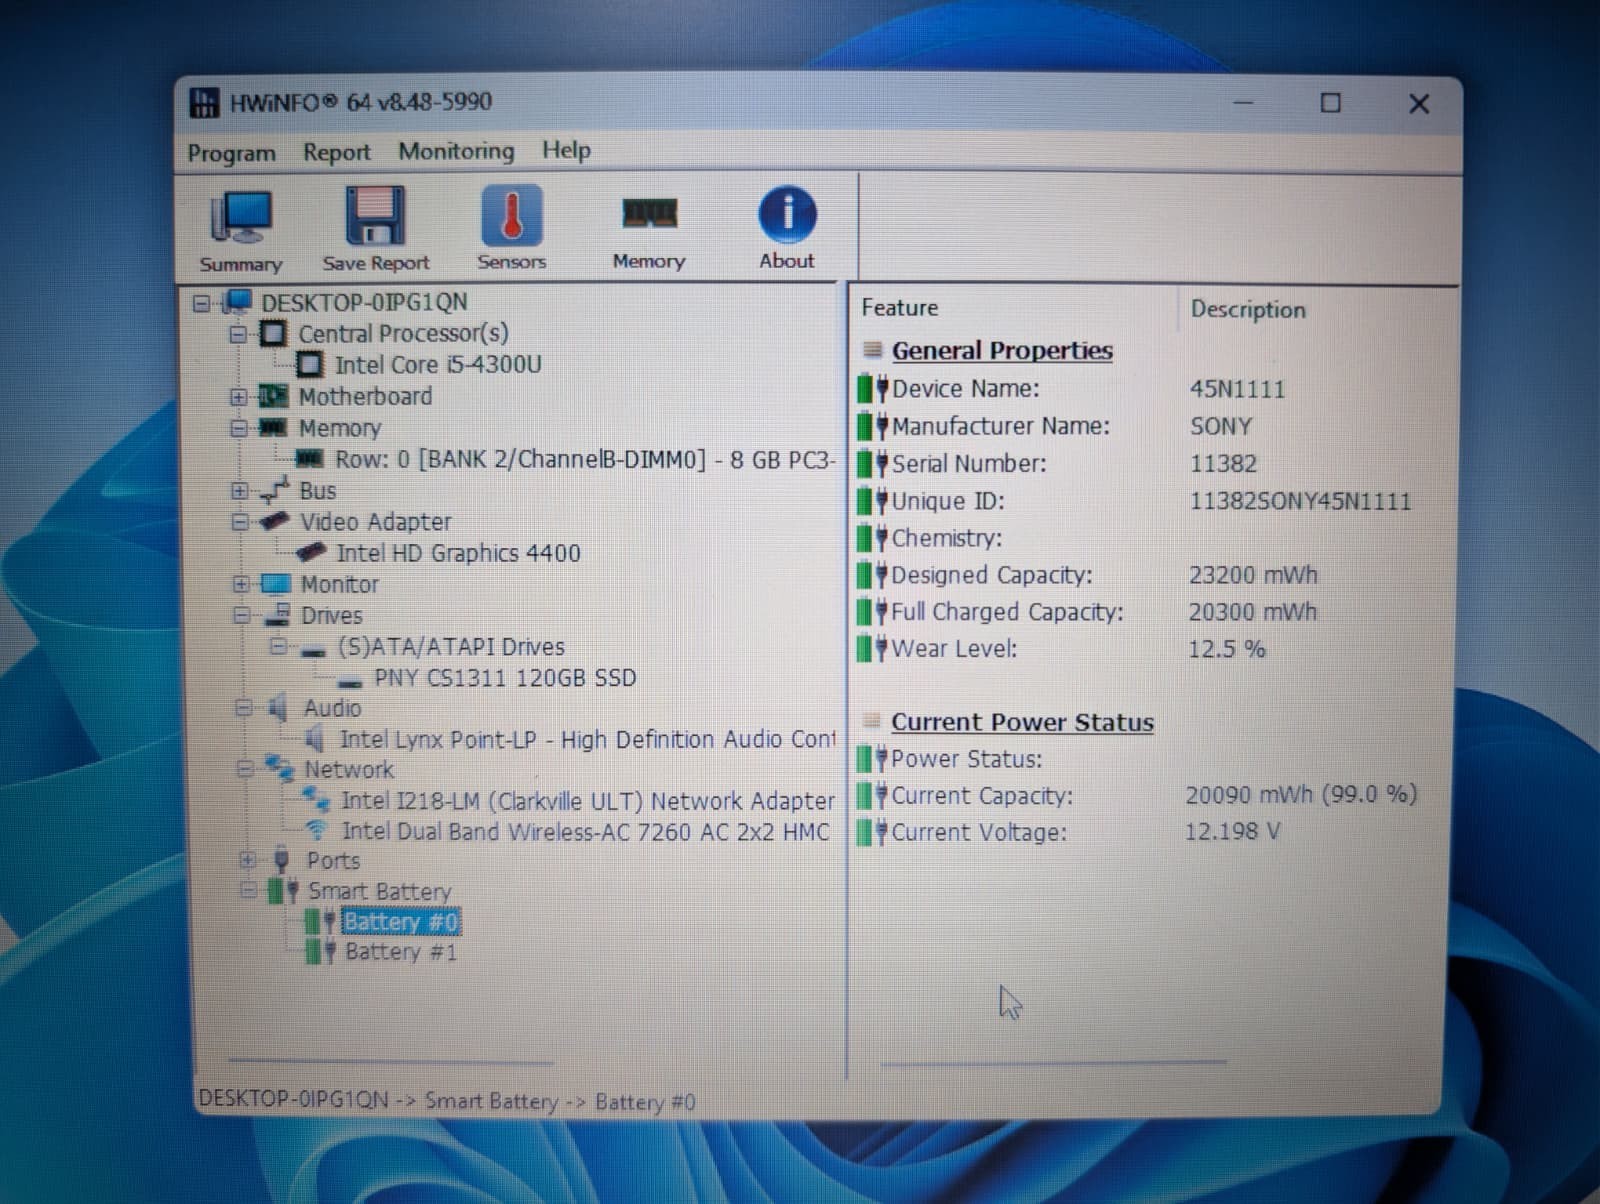1600x1204 pixels.
Task: Click the details pane horizontal scrollbar
Action: (1053, 1062)
